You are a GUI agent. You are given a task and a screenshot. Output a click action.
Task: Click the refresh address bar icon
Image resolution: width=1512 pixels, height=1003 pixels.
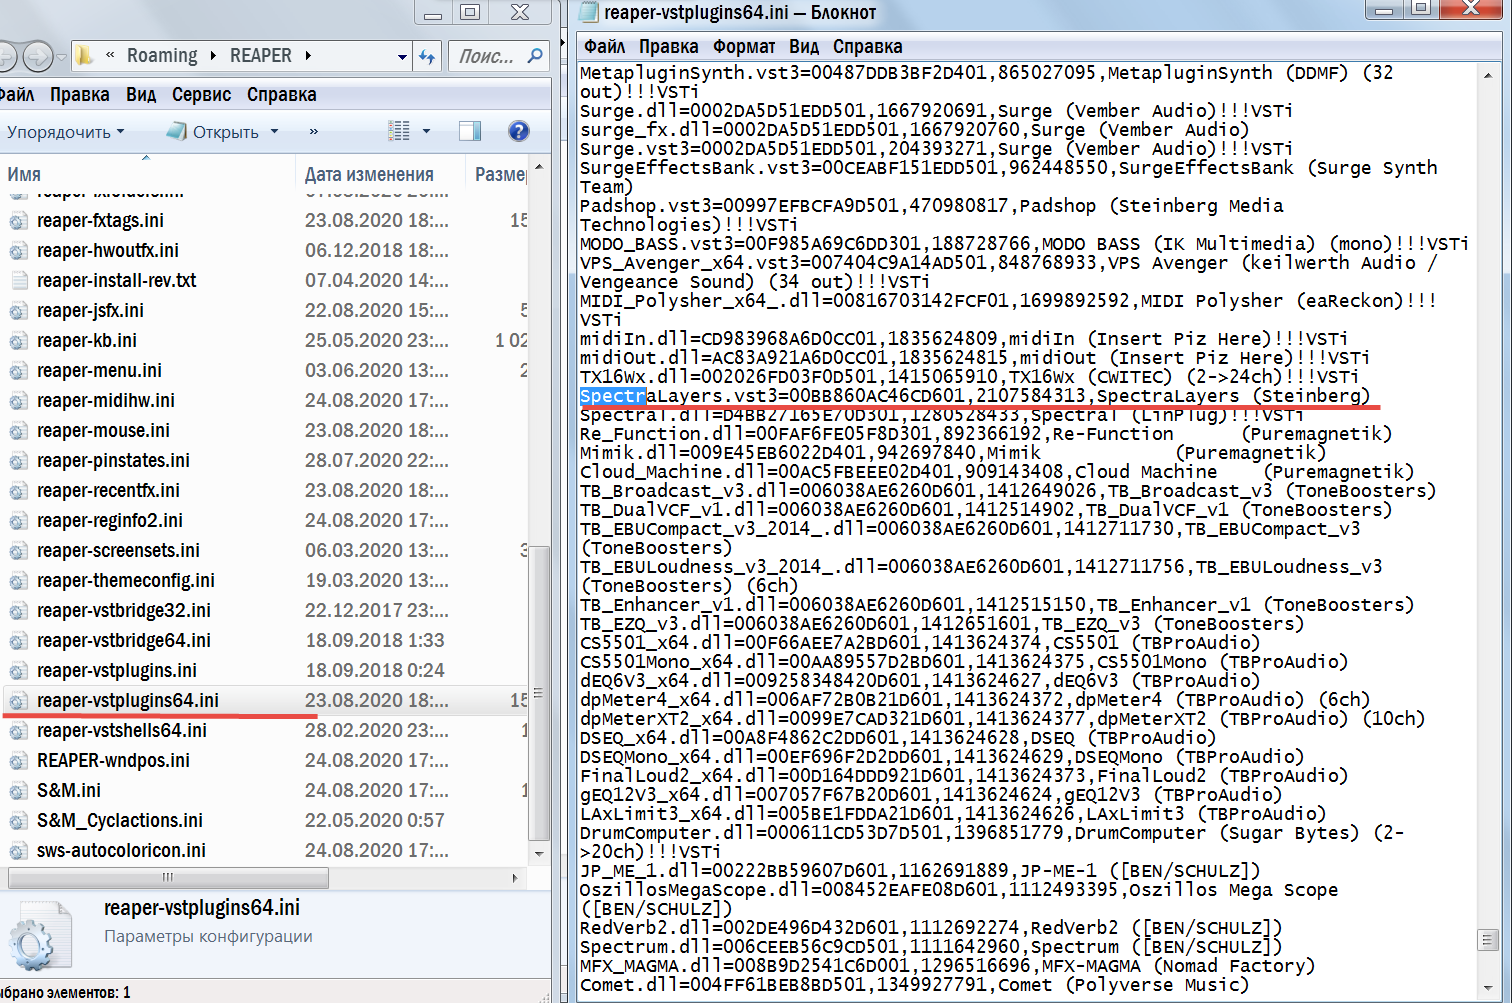427,56
